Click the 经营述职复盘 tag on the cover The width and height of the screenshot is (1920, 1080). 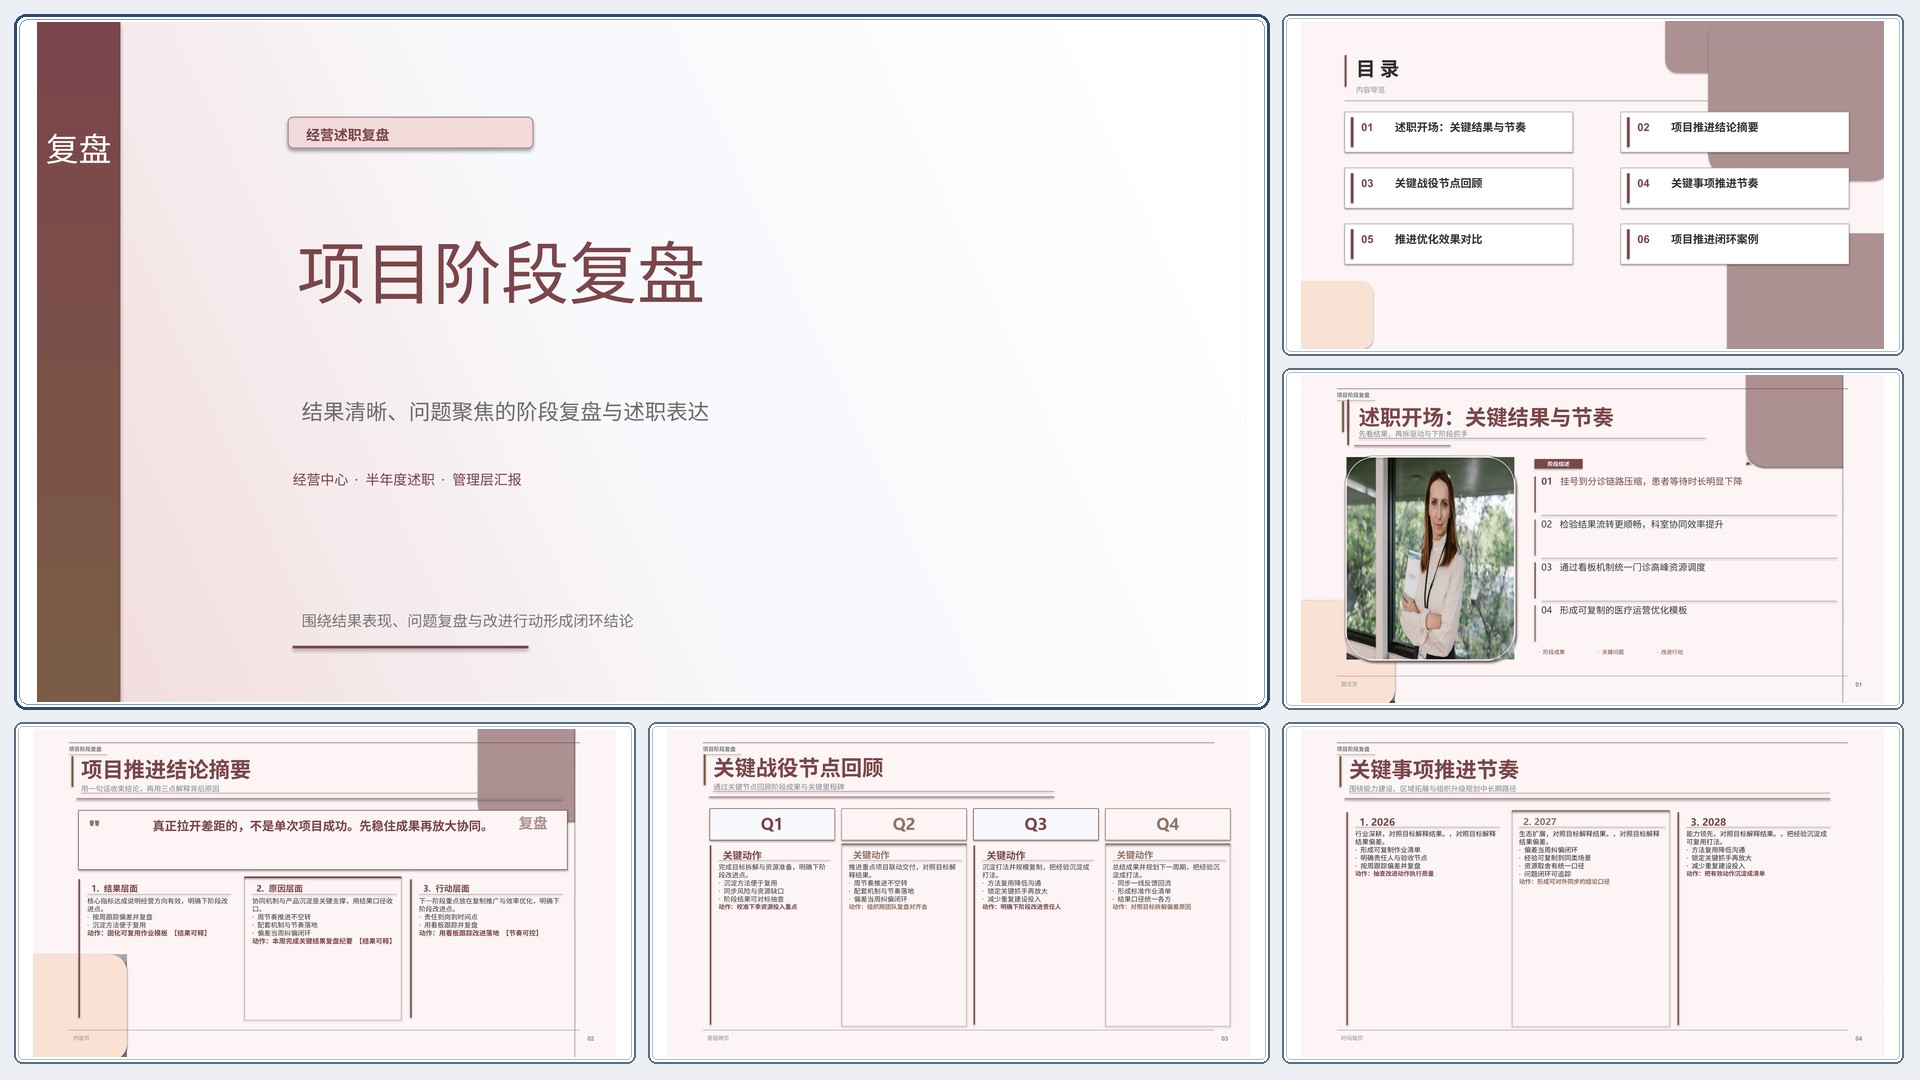410,134
